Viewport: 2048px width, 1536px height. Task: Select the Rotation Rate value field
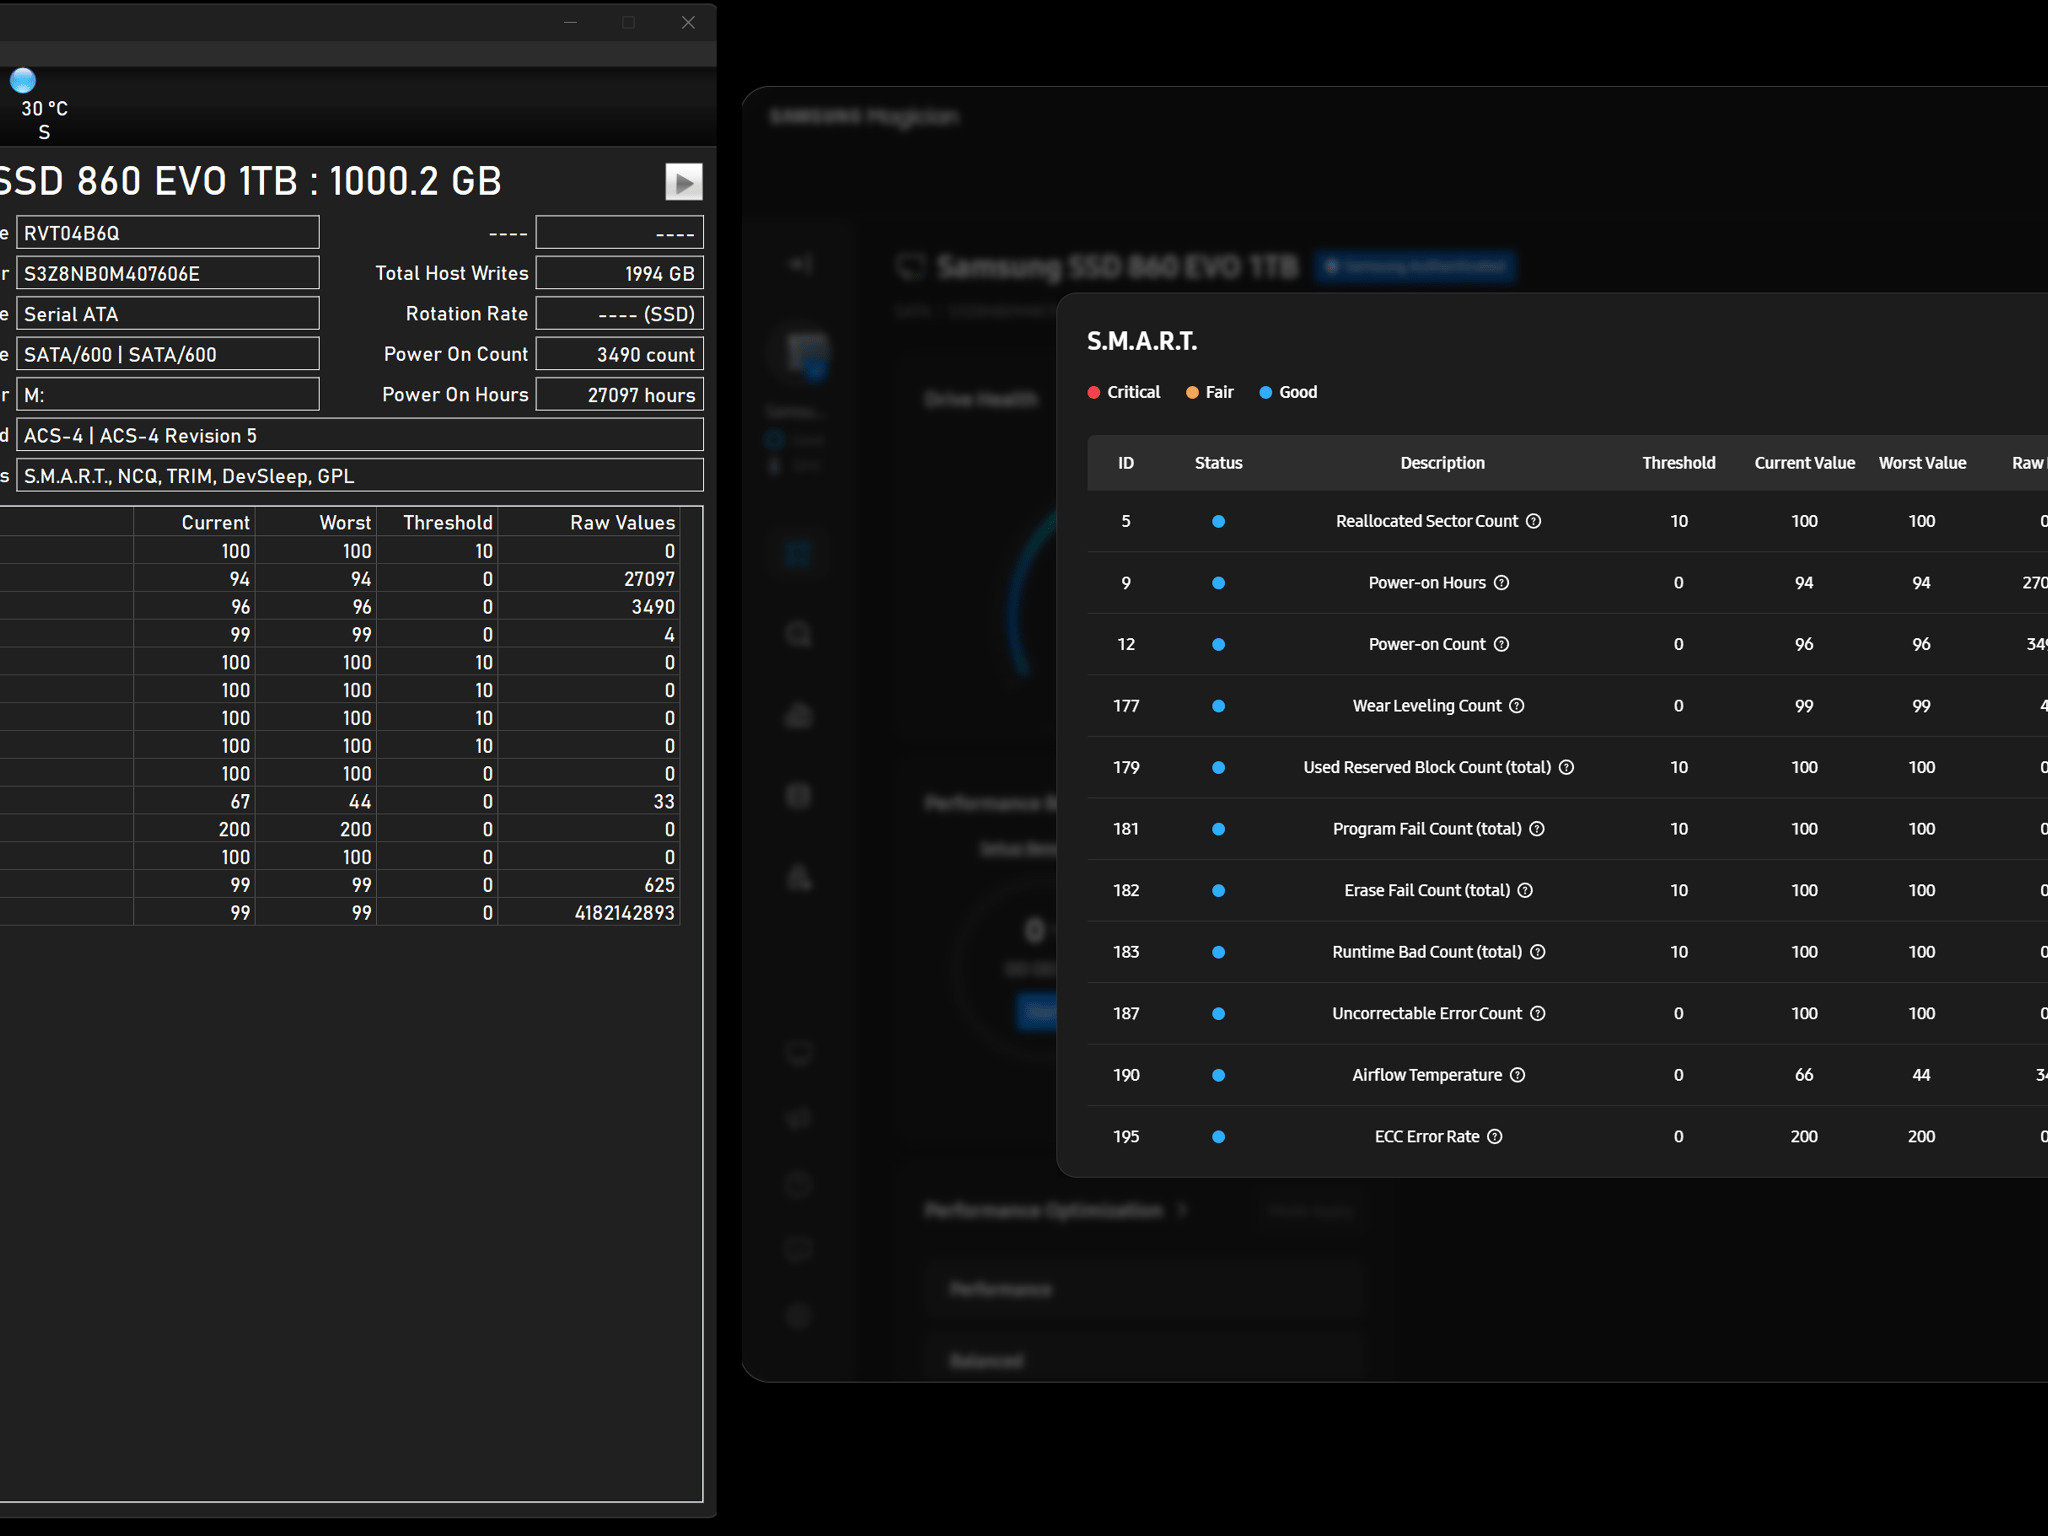pos(620,313)
